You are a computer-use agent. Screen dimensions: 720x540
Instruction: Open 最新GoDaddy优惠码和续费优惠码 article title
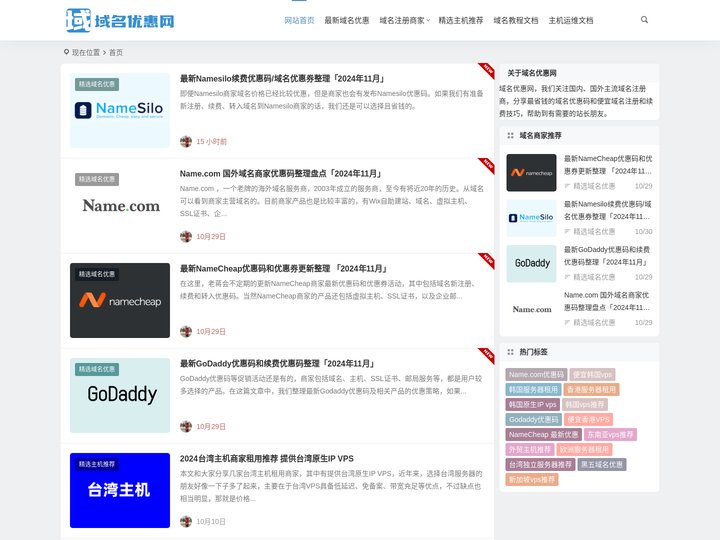(277, 364)
